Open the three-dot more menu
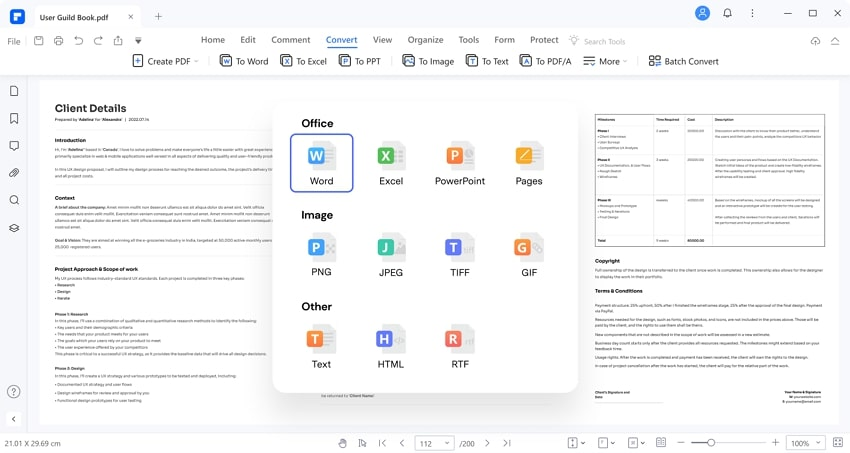Viewport: 850px width, 453px height. 752,13
